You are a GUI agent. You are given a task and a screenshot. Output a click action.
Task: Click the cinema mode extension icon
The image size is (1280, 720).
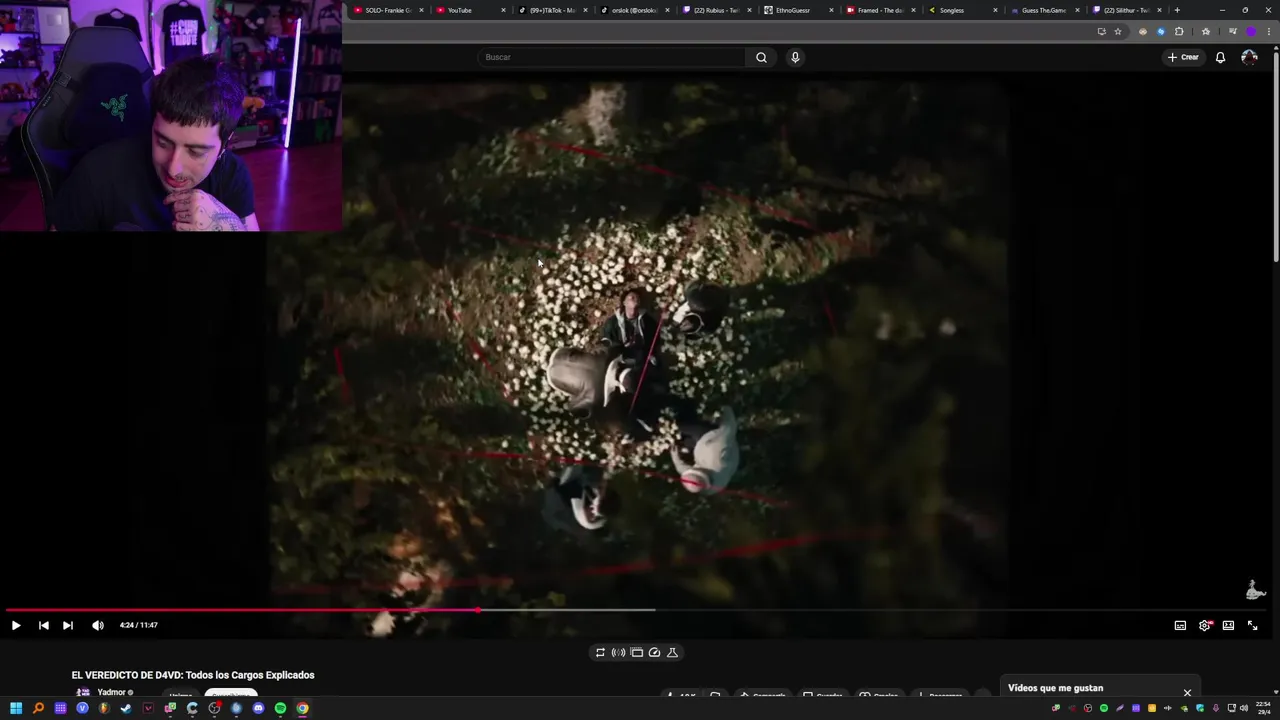point(636,652)
